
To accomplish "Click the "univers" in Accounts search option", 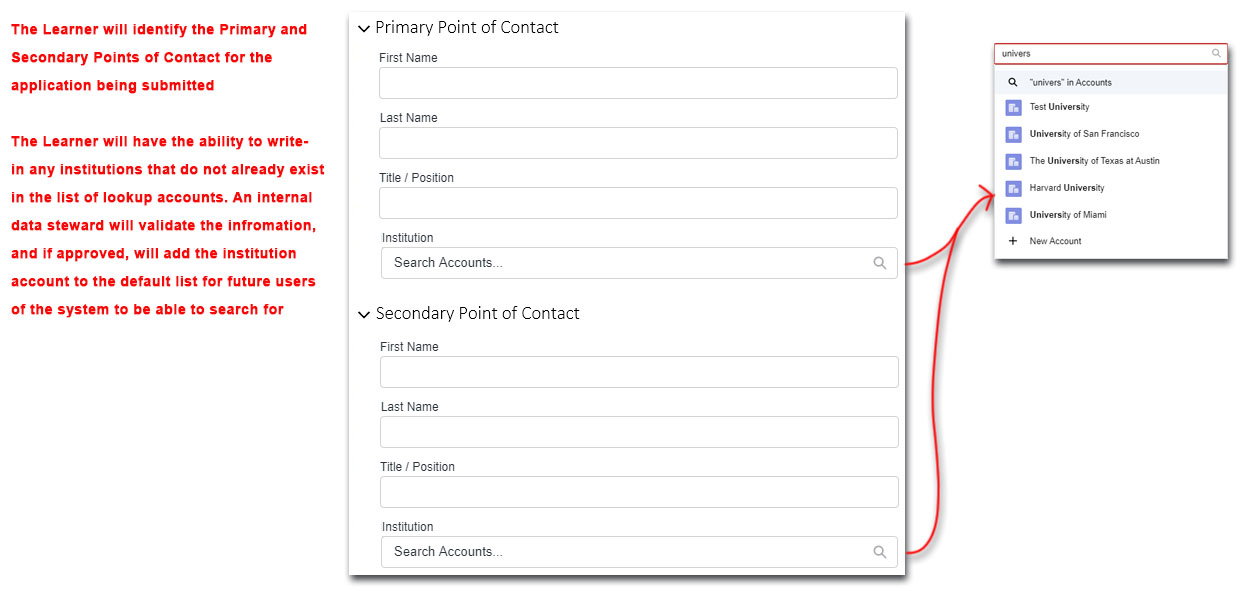I will coord(1070,83).
